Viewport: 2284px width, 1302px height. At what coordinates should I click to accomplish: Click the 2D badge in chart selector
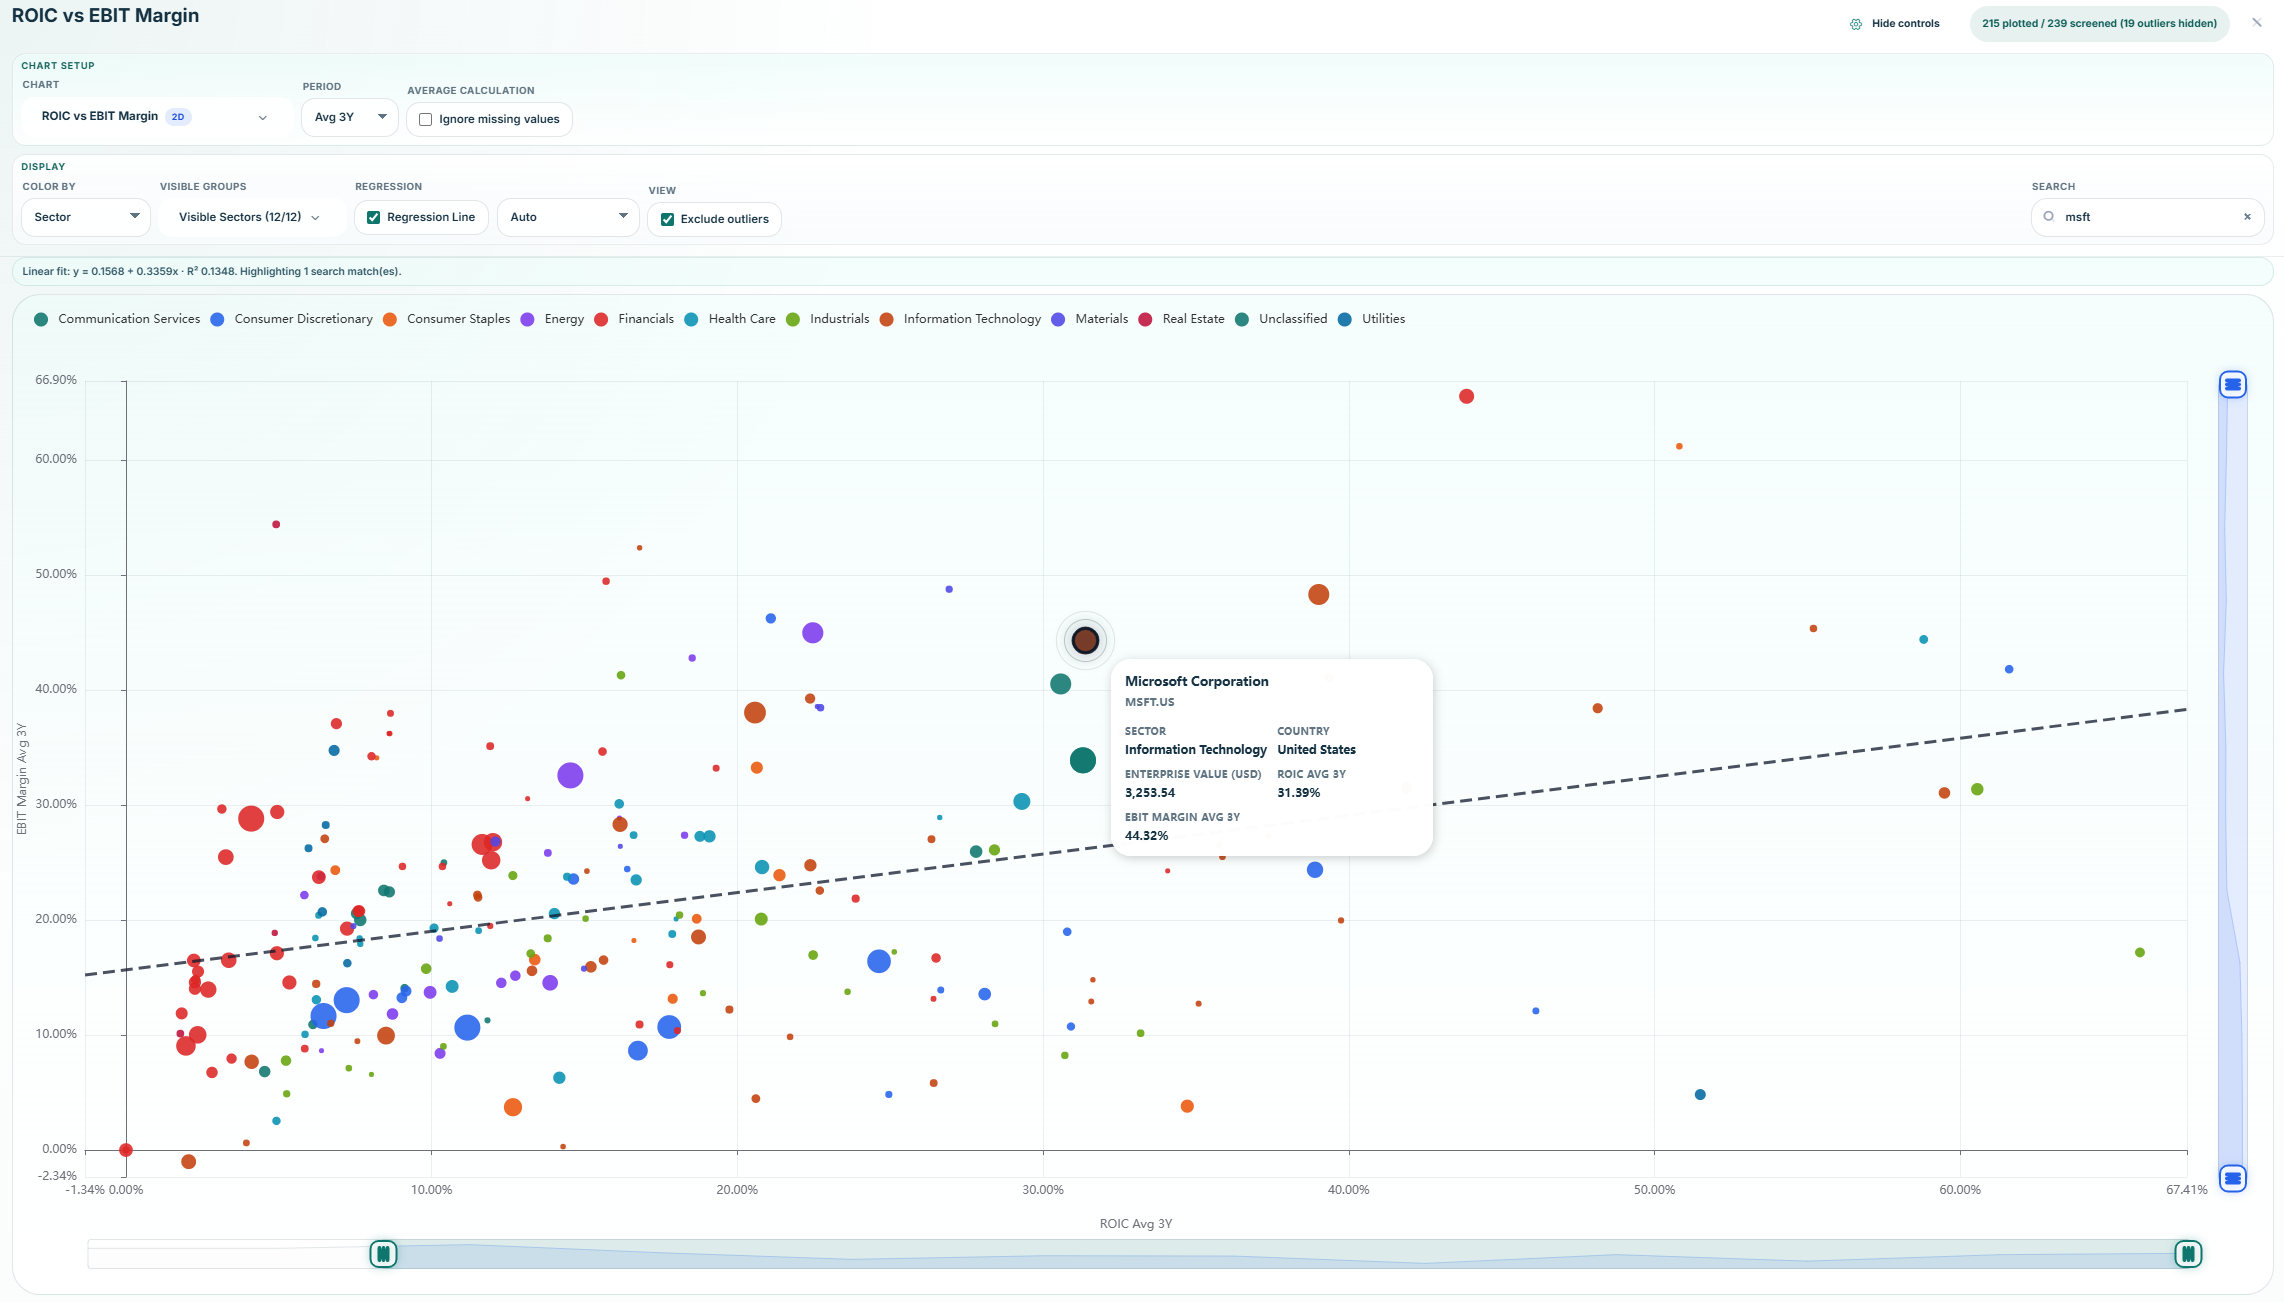click(178, 117)
